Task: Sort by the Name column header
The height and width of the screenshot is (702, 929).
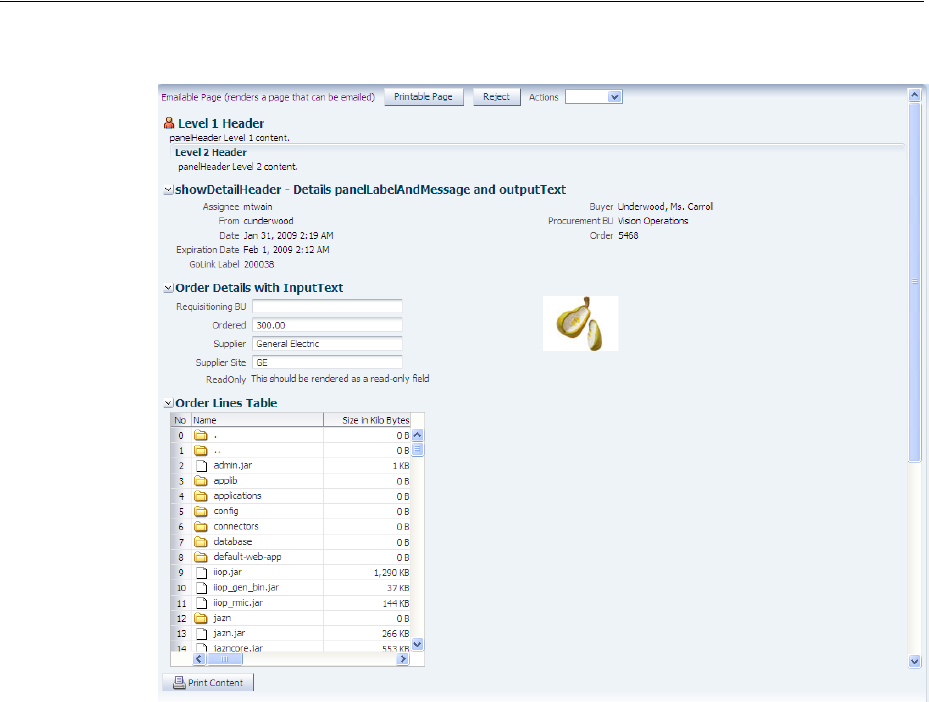Action: [257, 420]
